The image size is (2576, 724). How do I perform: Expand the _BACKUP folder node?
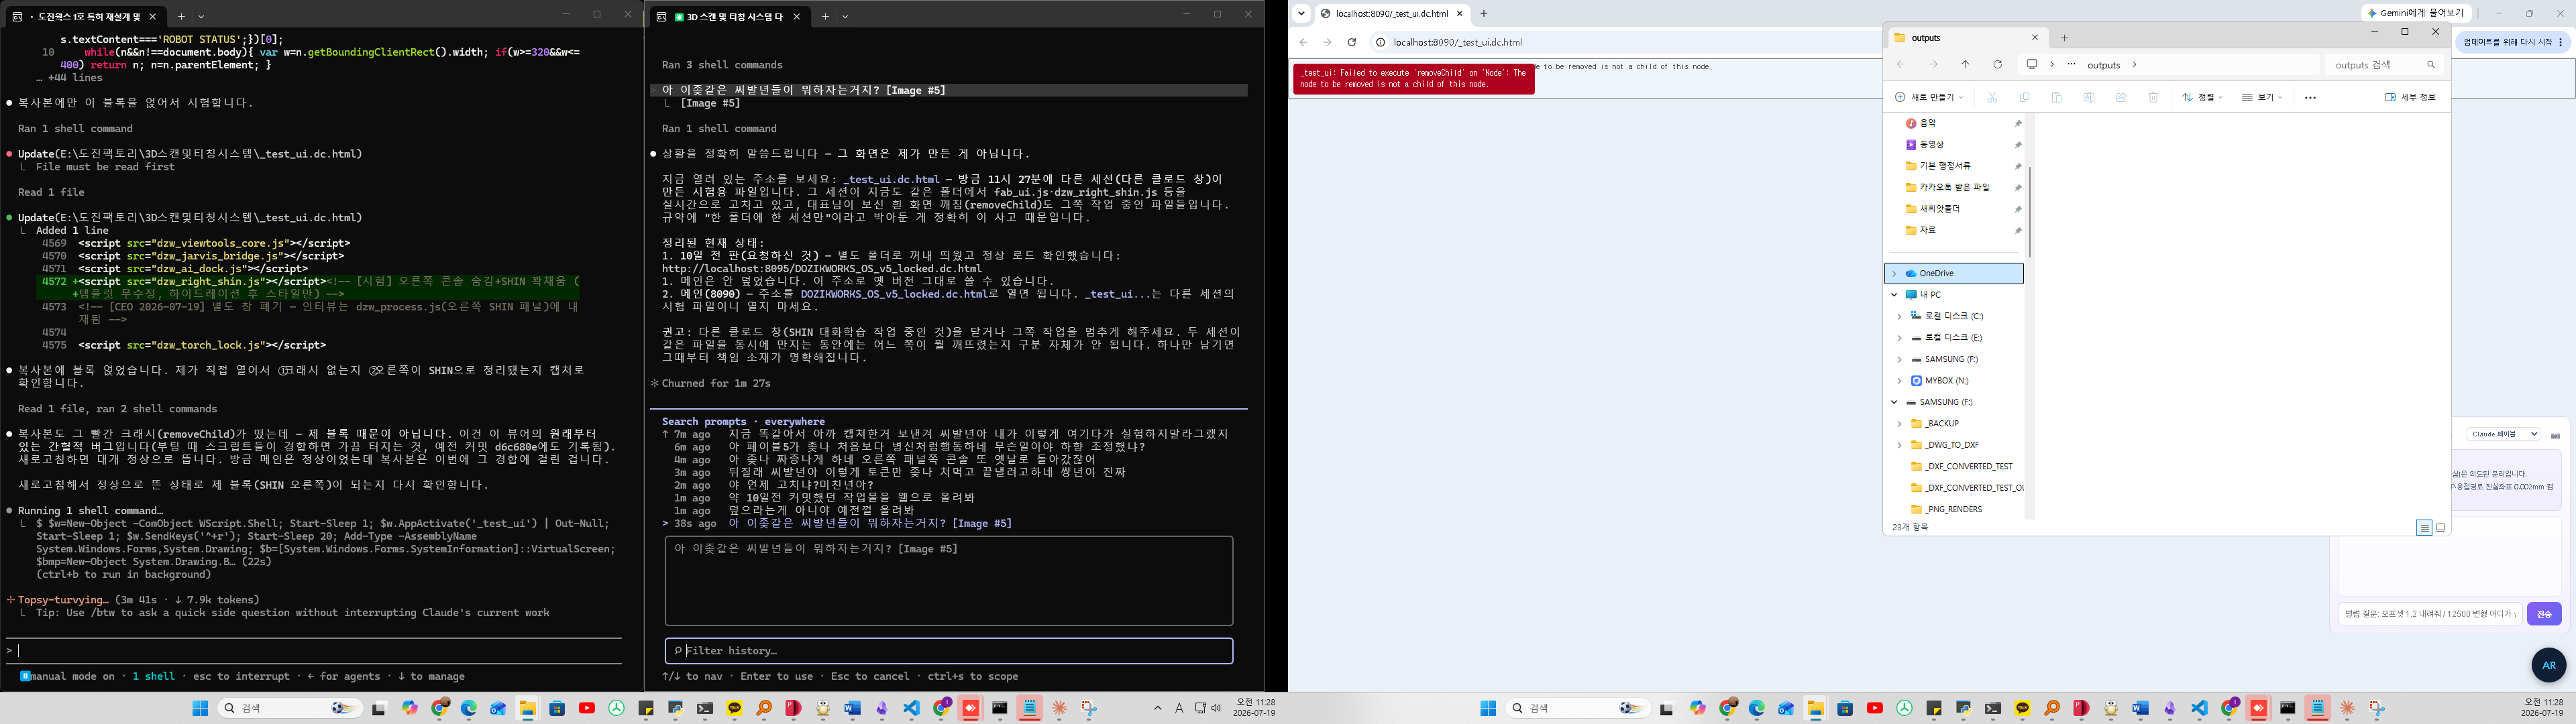(1900, 424)
